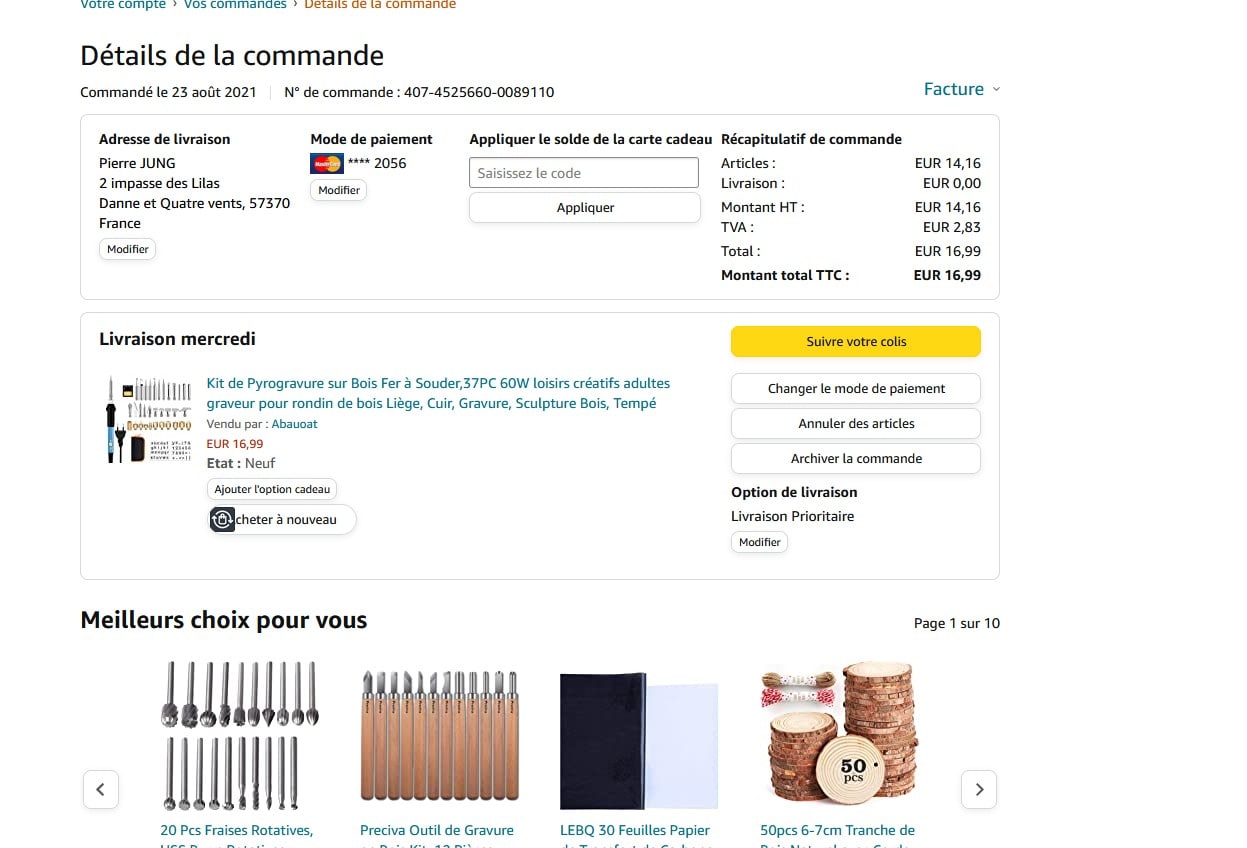
Task: Open the pyrography kit product thumbnail
Action: [x=150, y=419]
